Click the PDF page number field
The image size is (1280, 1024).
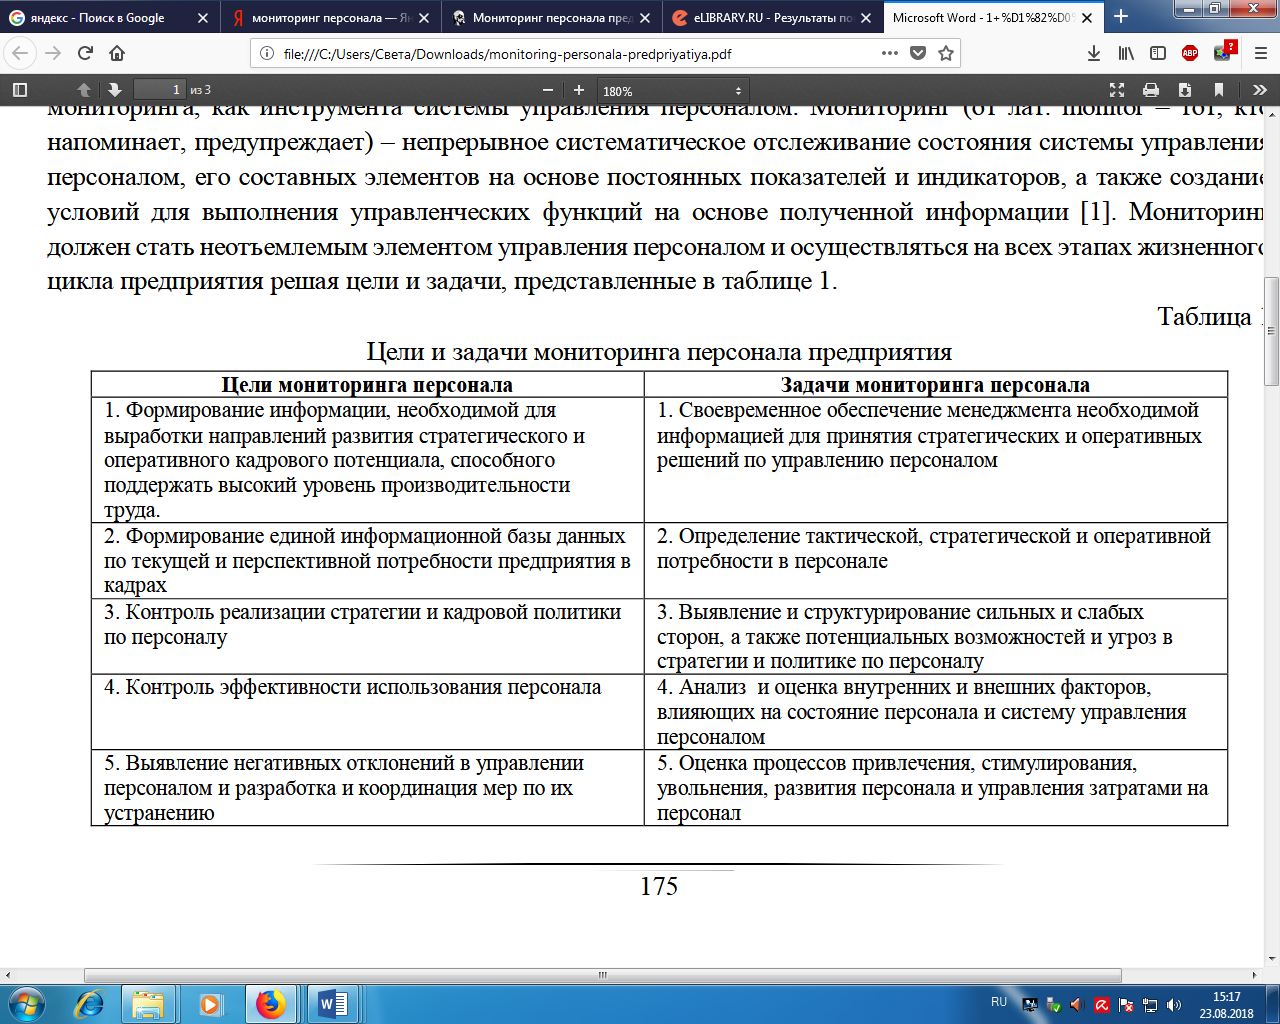point(160,90)
